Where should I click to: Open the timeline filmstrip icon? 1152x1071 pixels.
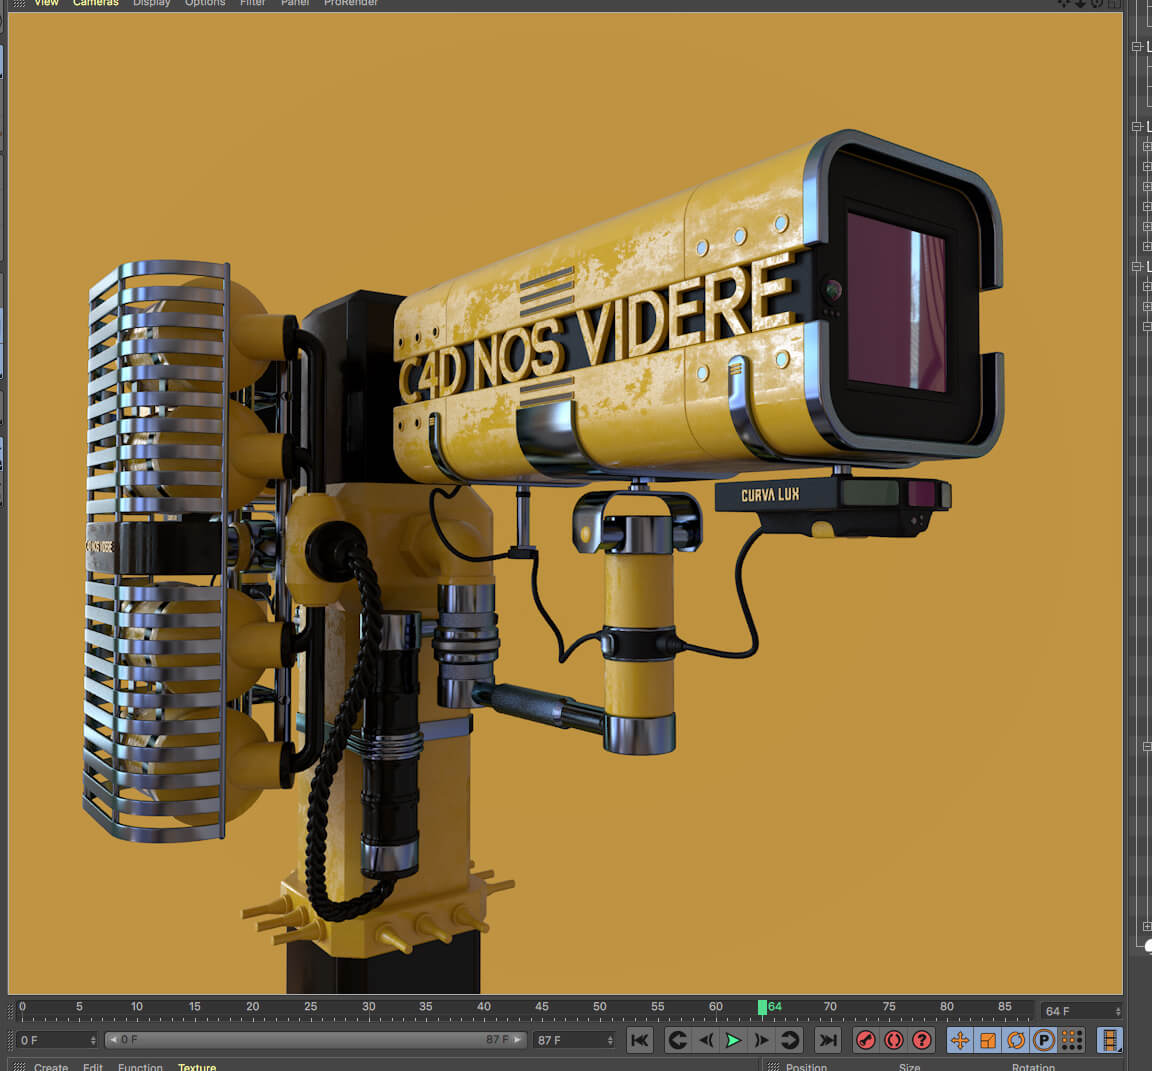1109,1040
